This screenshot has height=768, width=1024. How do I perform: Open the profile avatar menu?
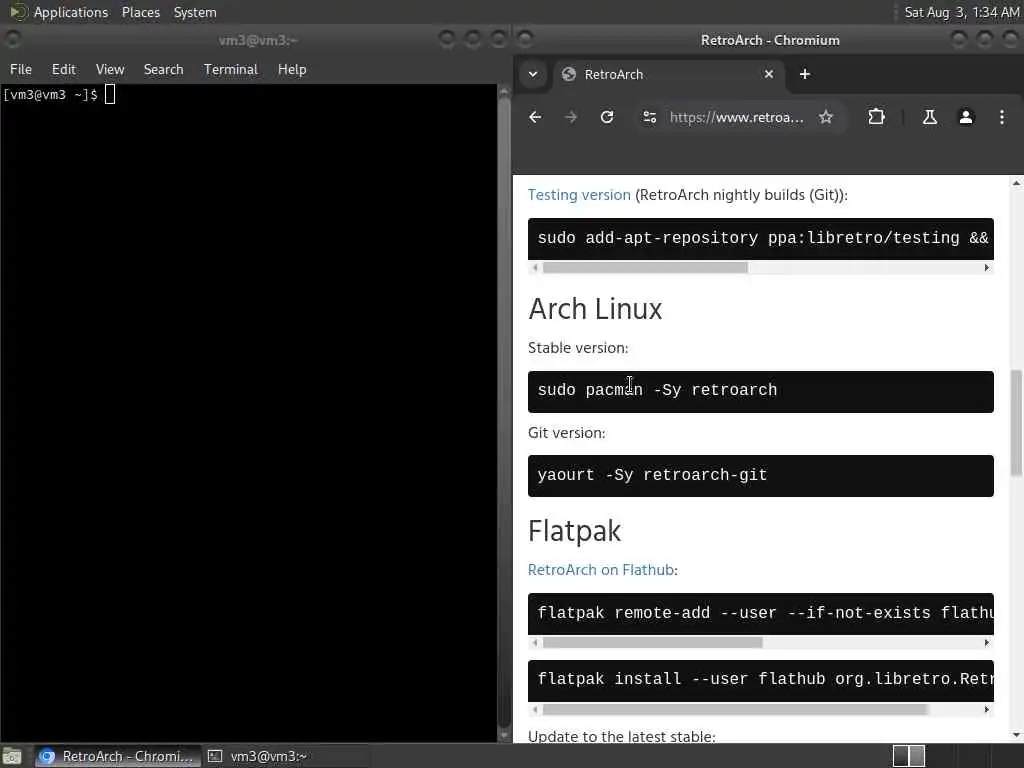coord(965,117)
